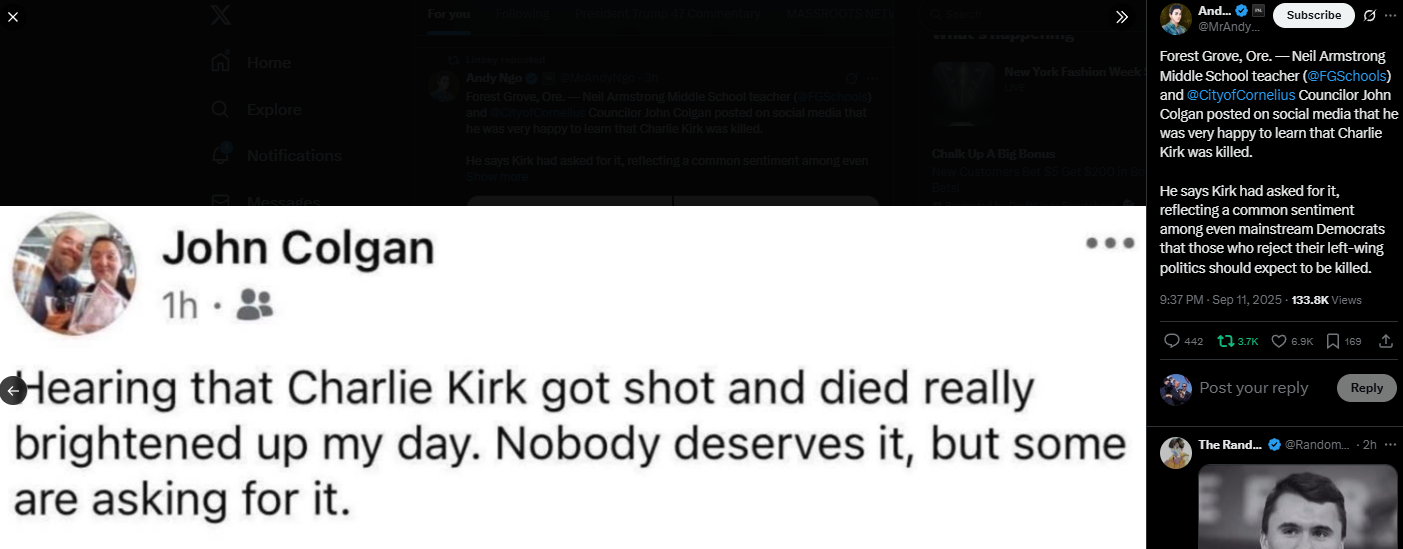
Task: Go to previous image with left arrow
Action: [x=12, y=390]
